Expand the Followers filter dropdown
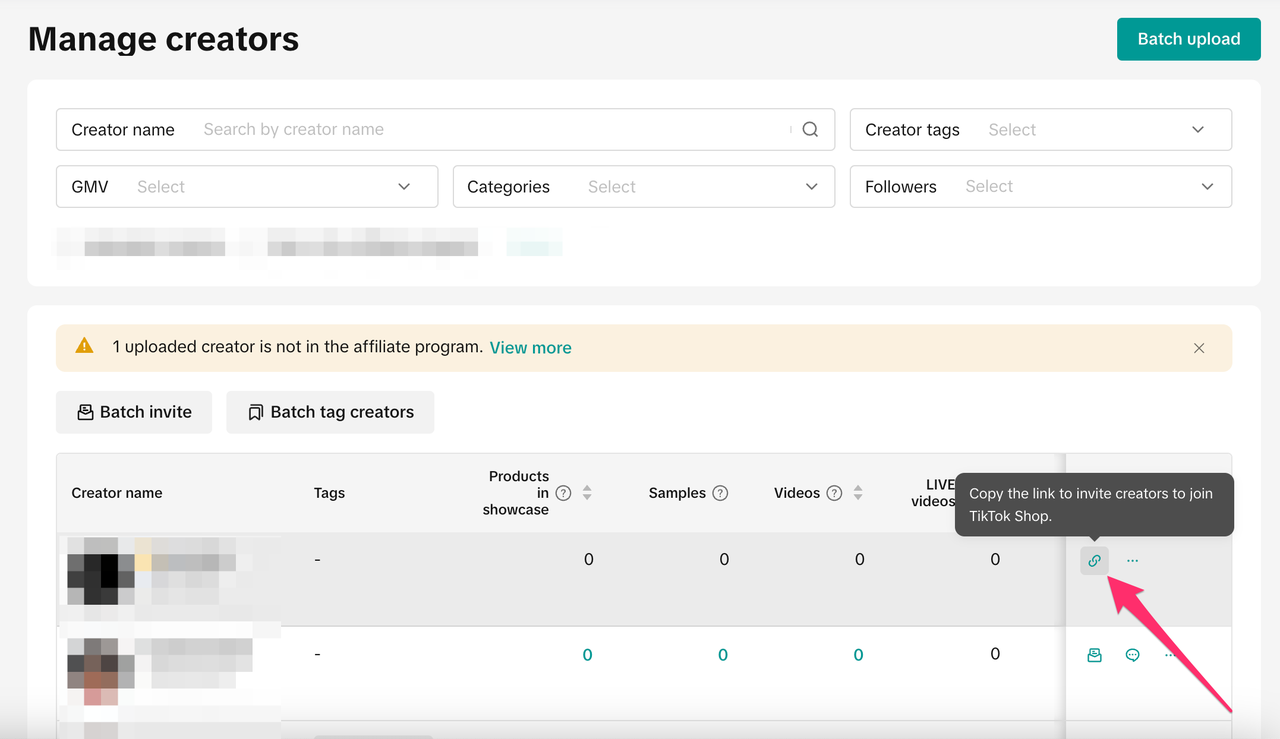1280x739 pixels. (1040, 187)
